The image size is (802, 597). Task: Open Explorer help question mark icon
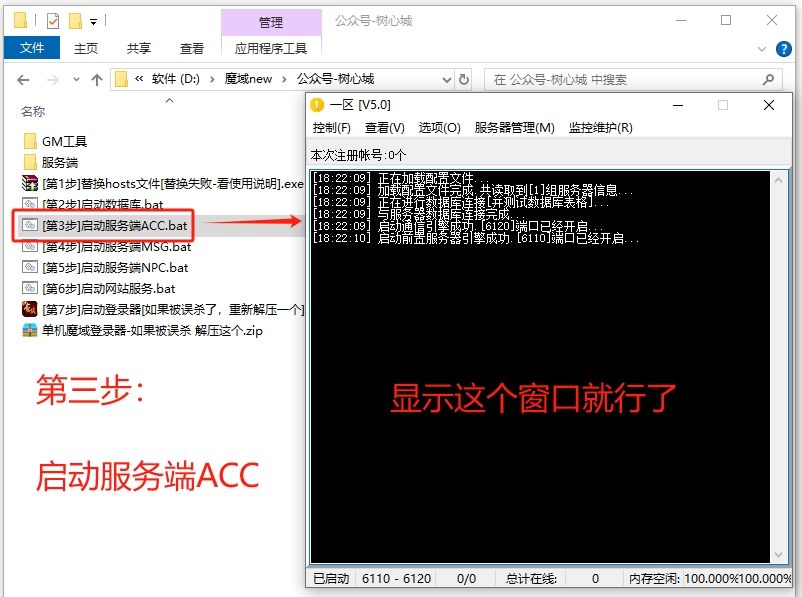coord(784,49)
